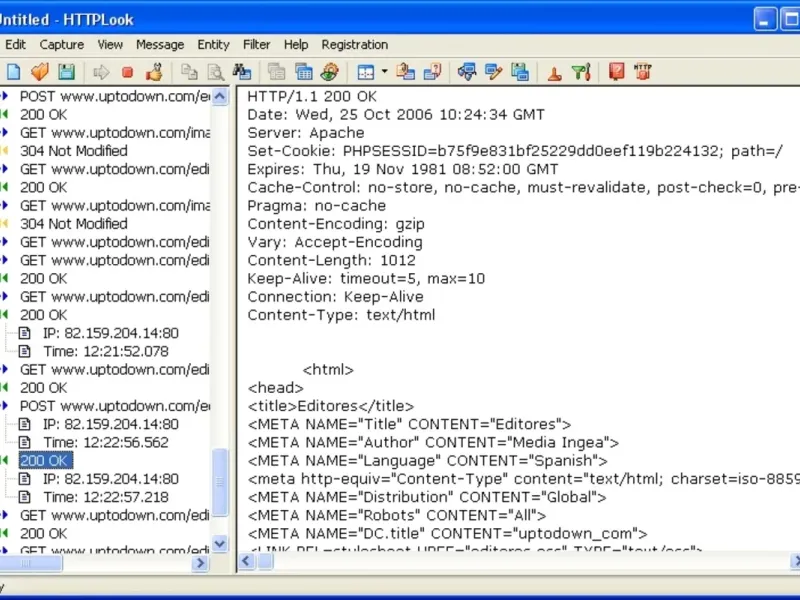Click the scroll-down arrow of message list

coord(220,543)
